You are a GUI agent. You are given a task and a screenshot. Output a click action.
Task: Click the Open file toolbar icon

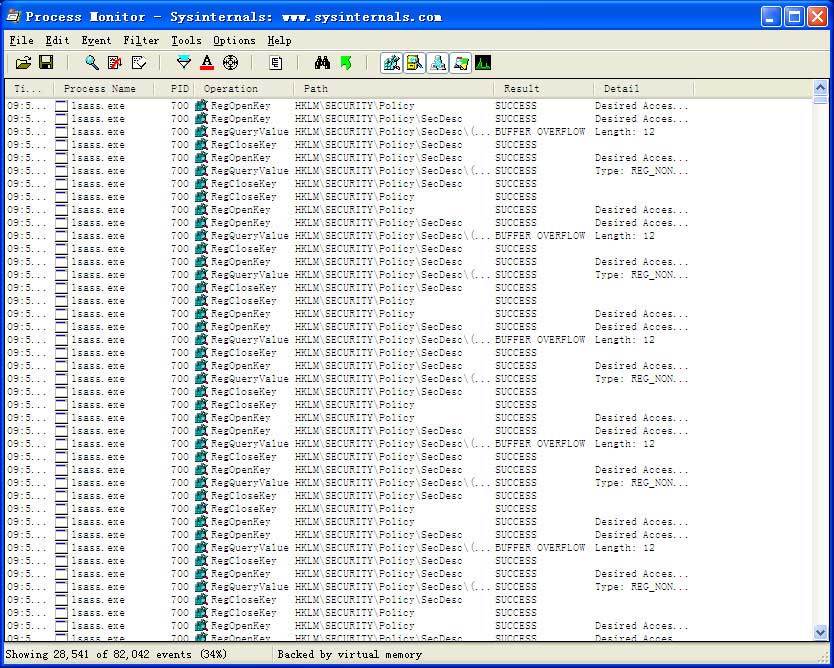(x=23, y=63)
